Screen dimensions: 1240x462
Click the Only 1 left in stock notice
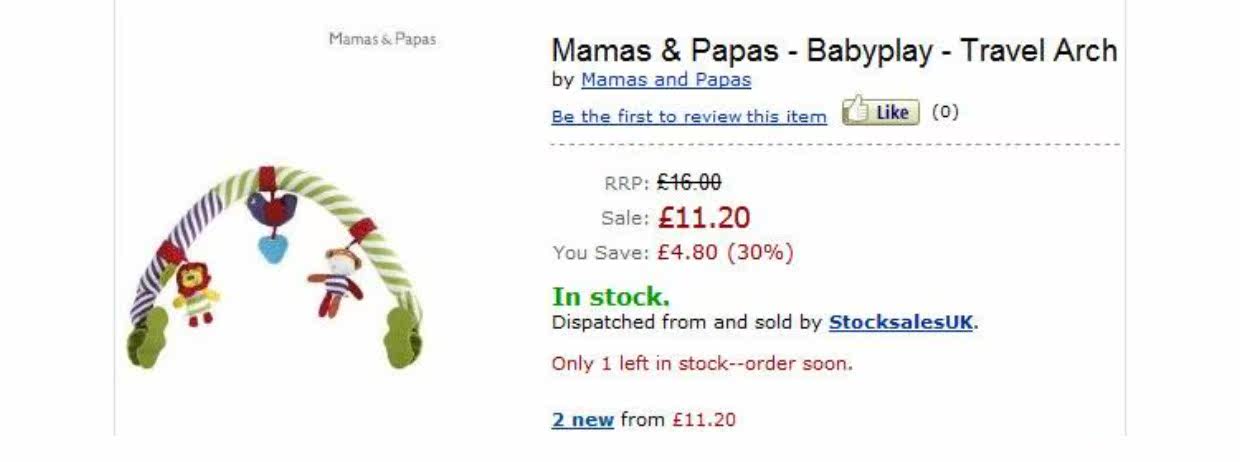(702, 364)
